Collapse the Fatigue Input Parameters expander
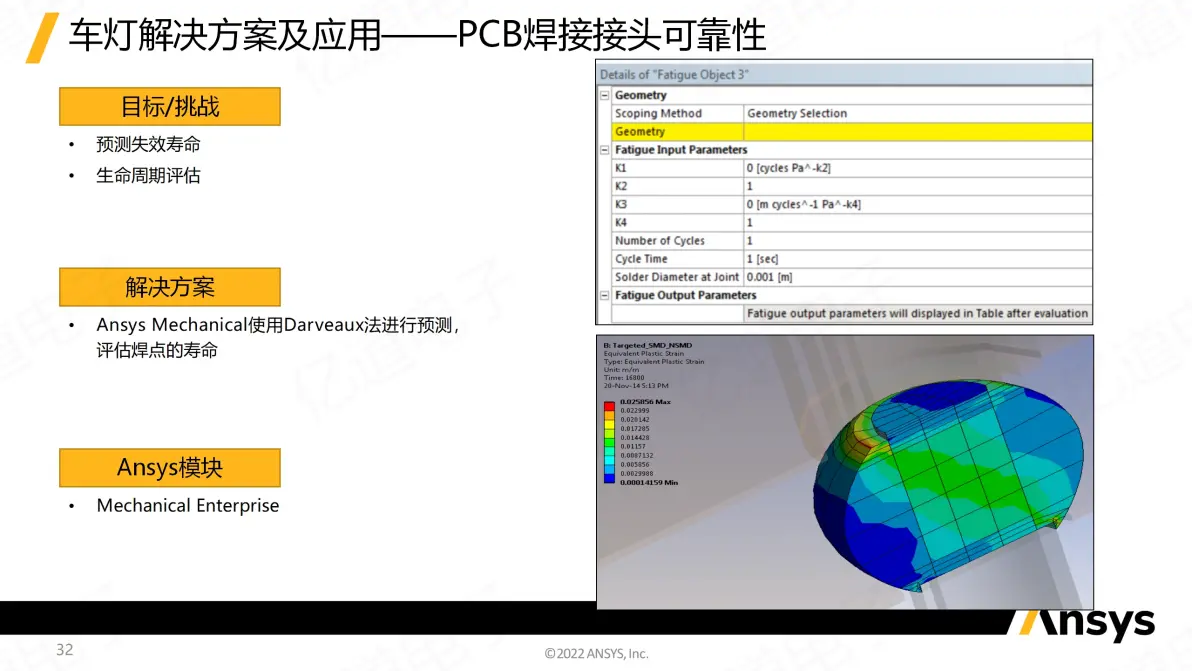 605,150
